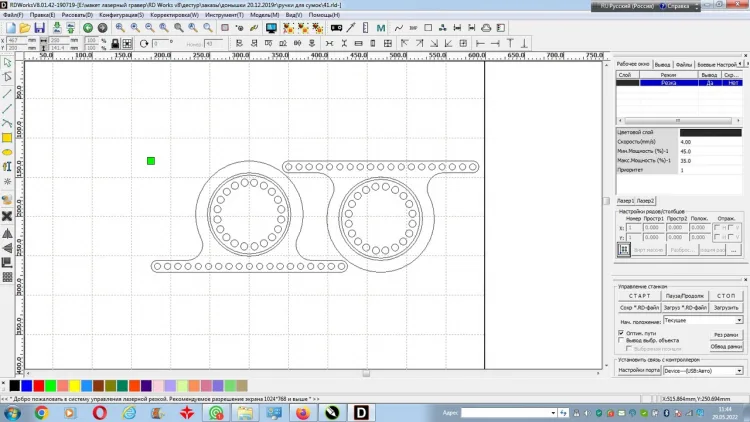This screenshot has height=422, width=750.
Task: Select the yellow rectangle tool
Action: [7, 138]
